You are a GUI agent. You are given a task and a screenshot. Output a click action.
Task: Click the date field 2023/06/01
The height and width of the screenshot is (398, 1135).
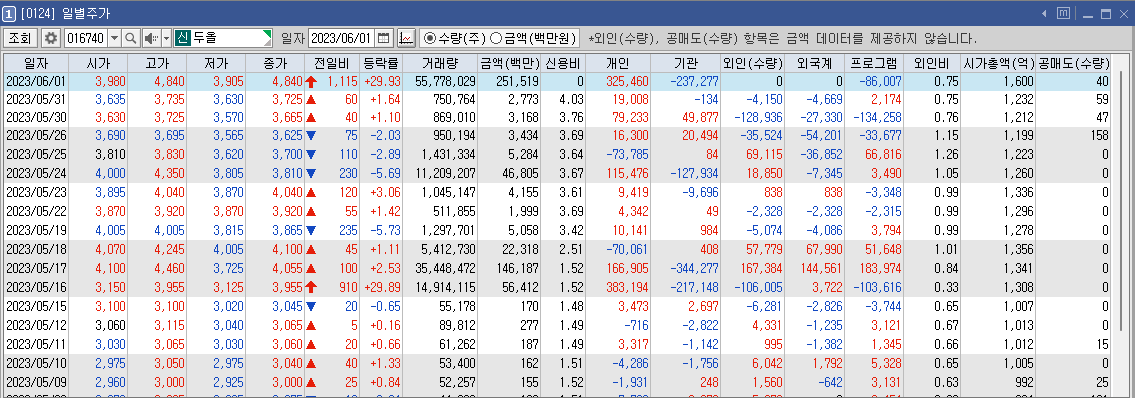pyautogui.click(x=342, y=38)
